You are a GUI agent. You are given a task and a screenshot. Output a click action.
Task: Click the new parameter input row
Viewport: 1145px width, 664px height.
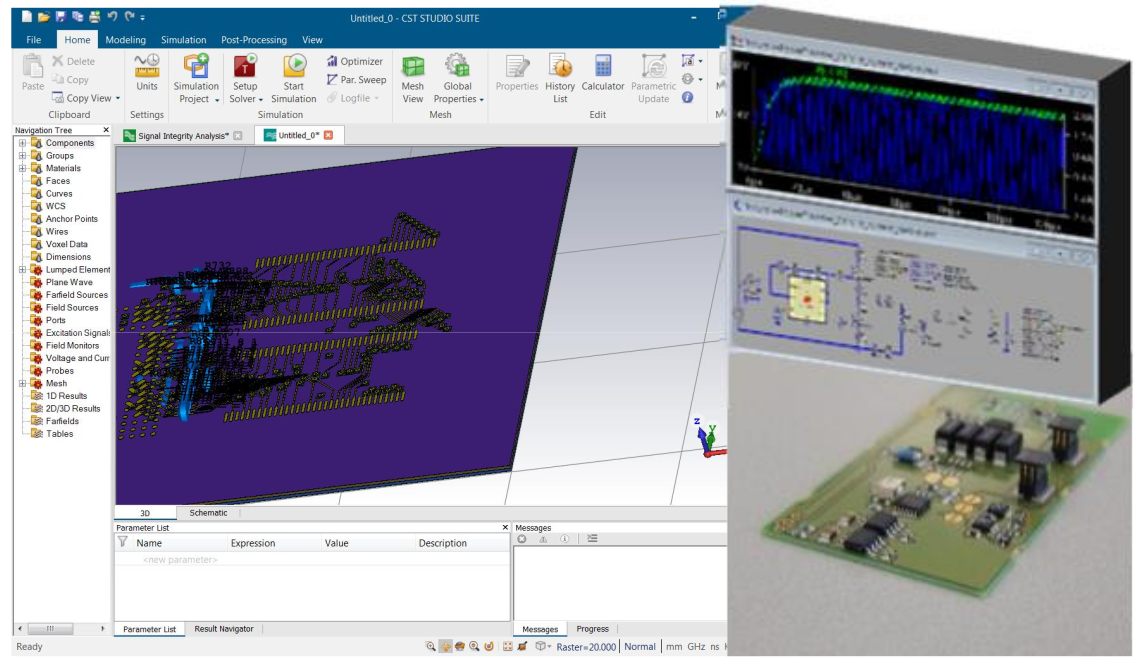point(312,560)
